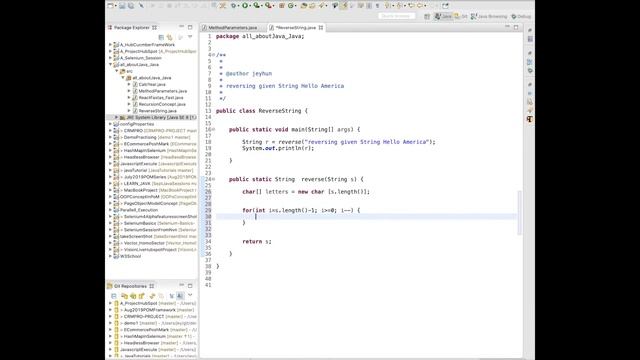The height and width of the screenshot is (360, 640).
Task: Switch to the Debug perspective
Action: coord(521,16)
